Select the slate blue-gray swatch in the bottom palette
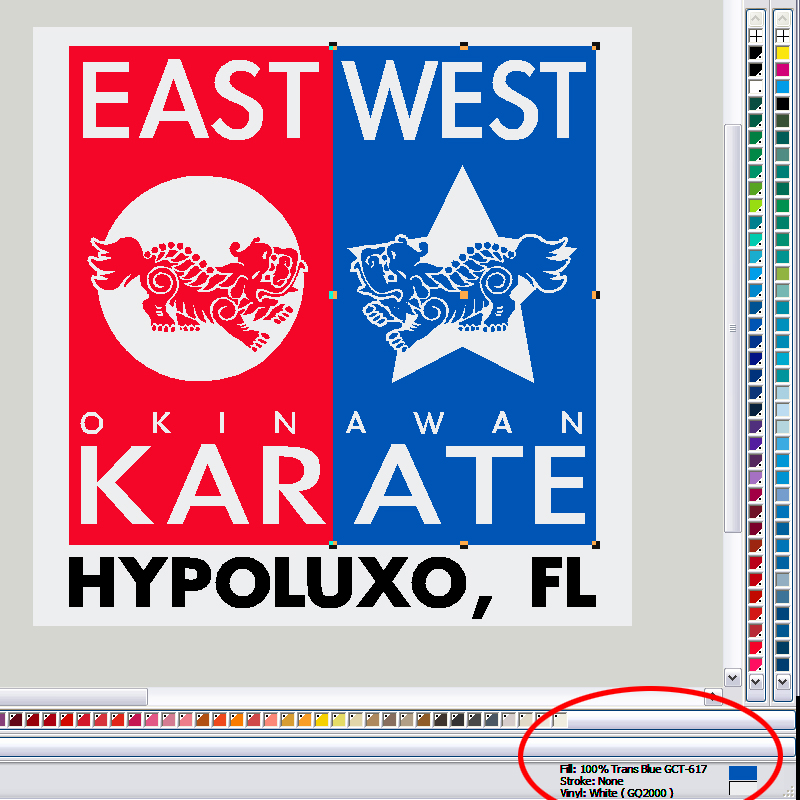 [492, 720]
